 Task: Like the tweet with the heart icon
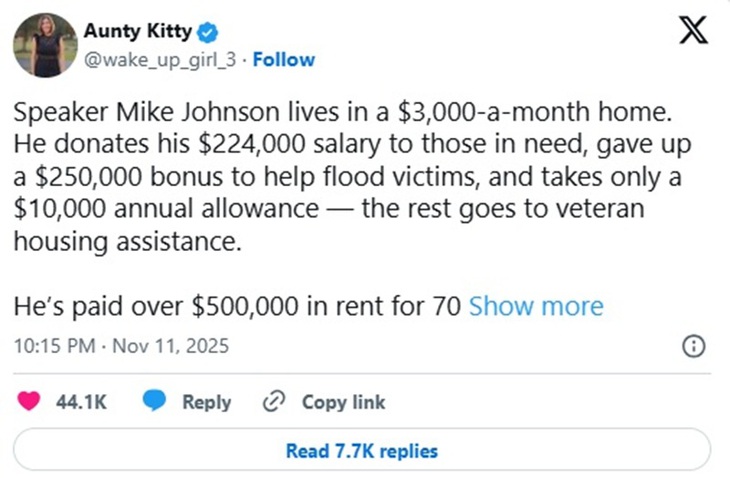[x=30, y=402]
